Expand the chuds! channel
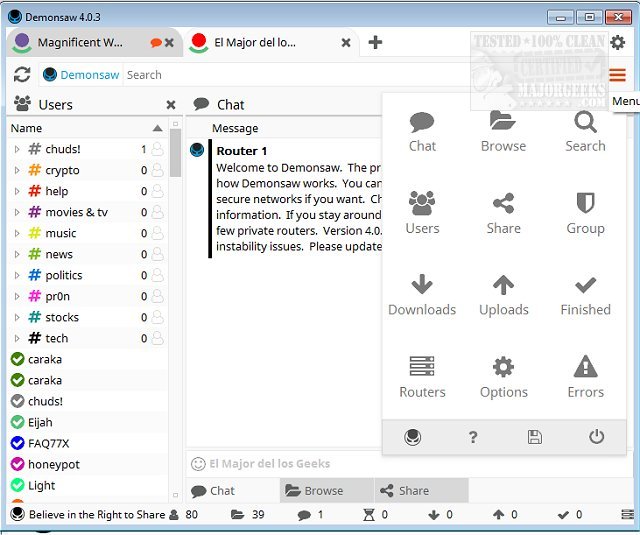 17,149
